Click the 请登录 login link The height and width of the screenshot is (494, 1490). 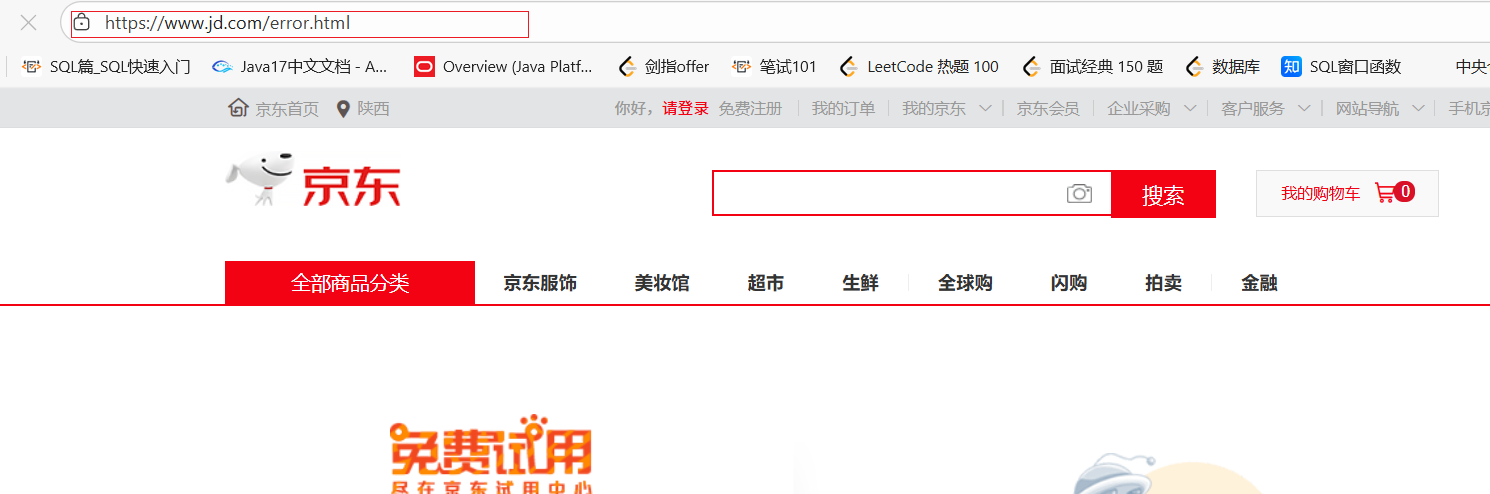tap(685, 108)
